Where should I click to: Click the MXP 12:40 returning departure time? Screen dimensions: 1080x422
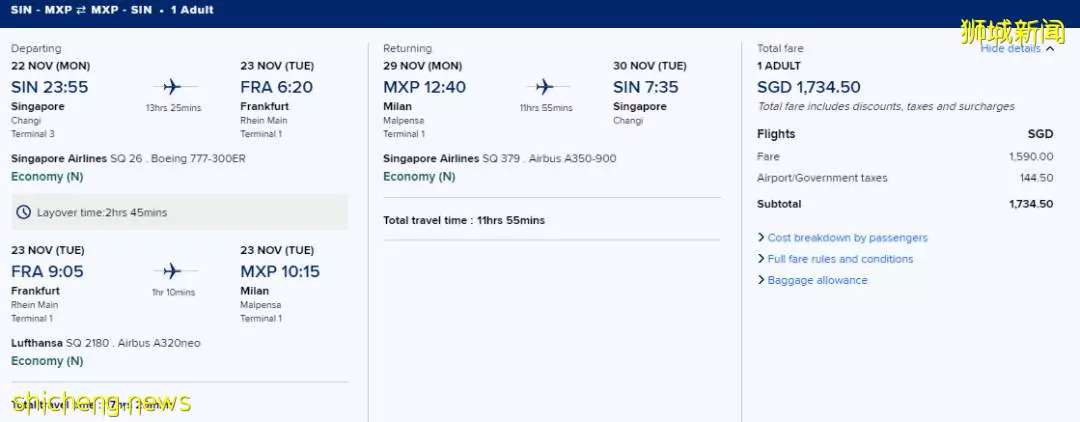coord(424,87)
